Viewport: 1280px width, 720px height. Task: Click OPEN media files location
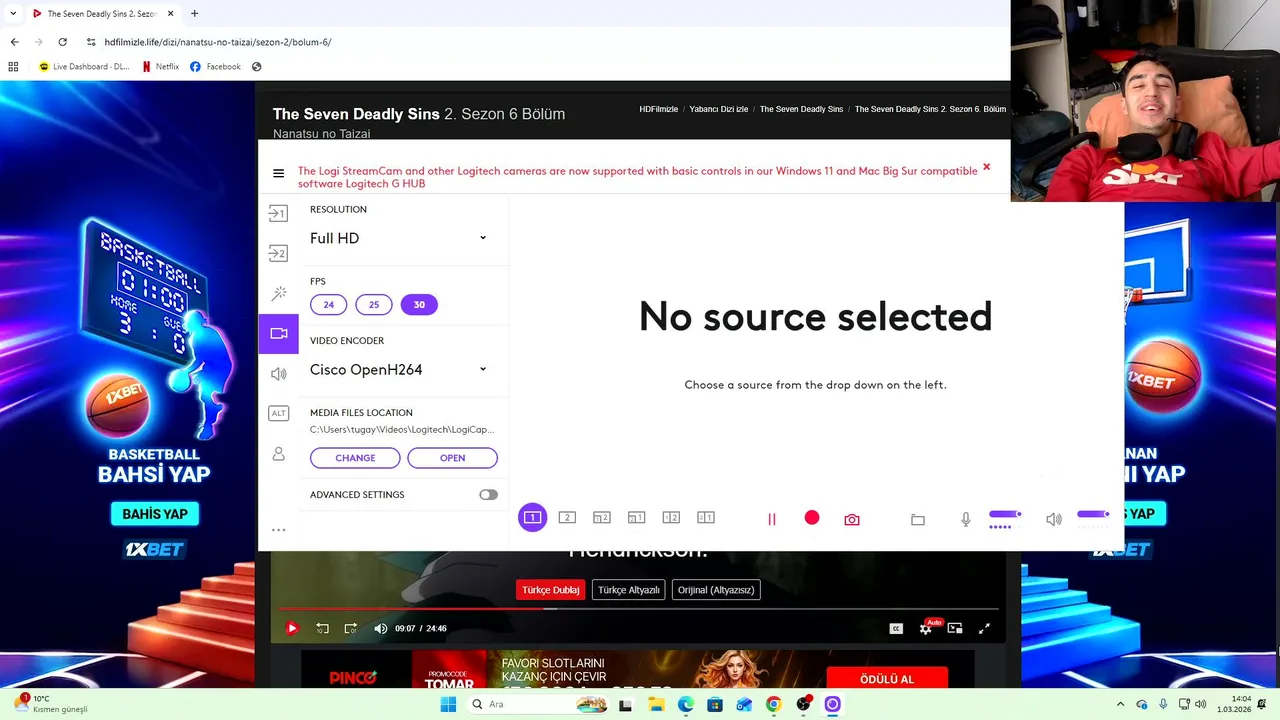tap(452, 458)
